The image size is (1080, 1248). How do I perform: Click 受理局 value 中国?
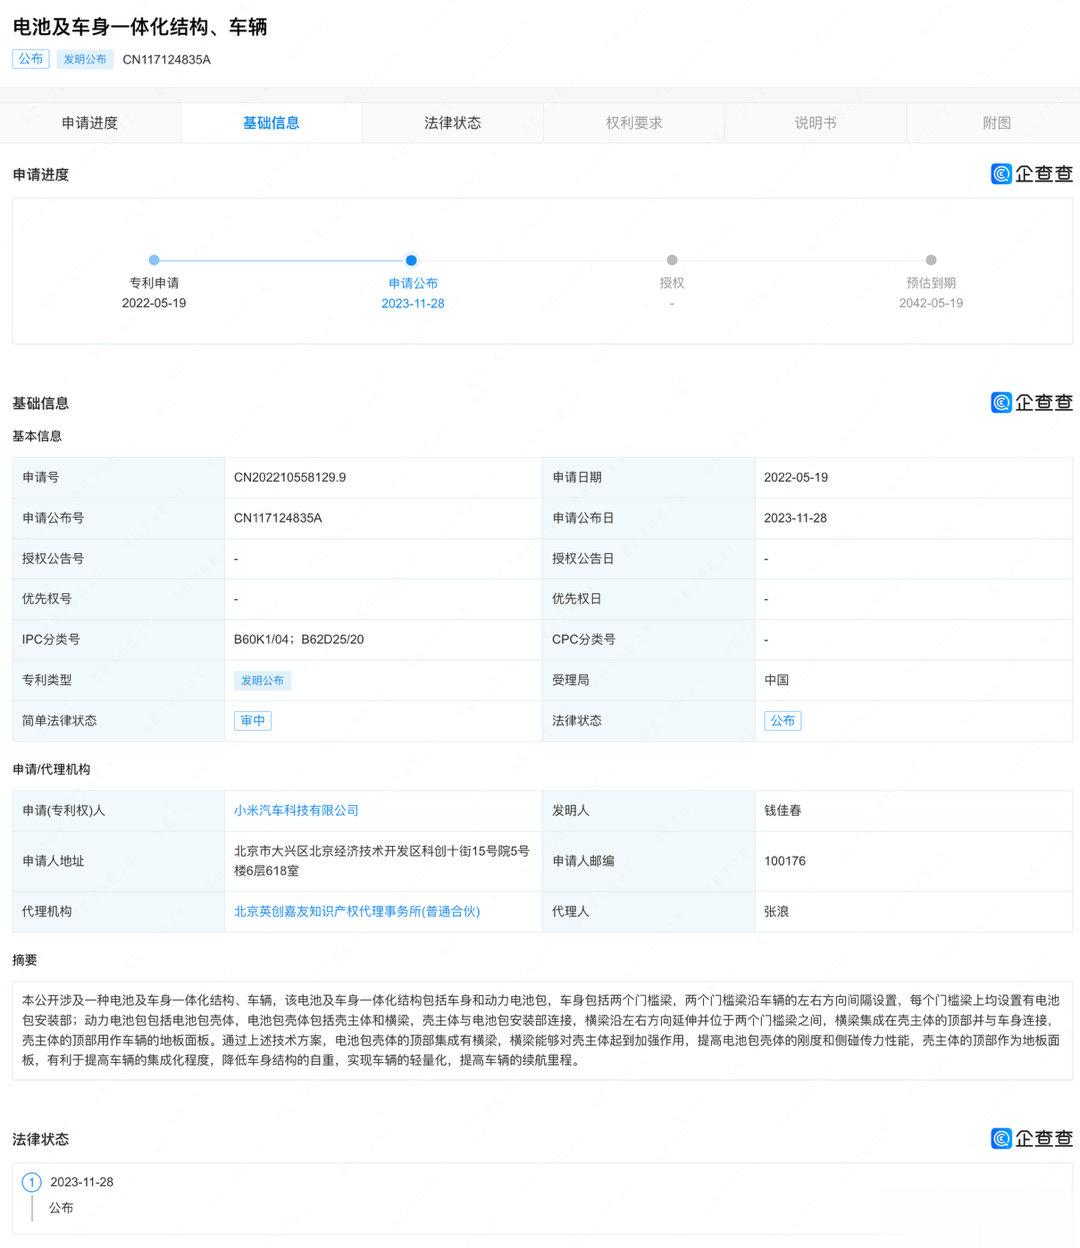777,680
